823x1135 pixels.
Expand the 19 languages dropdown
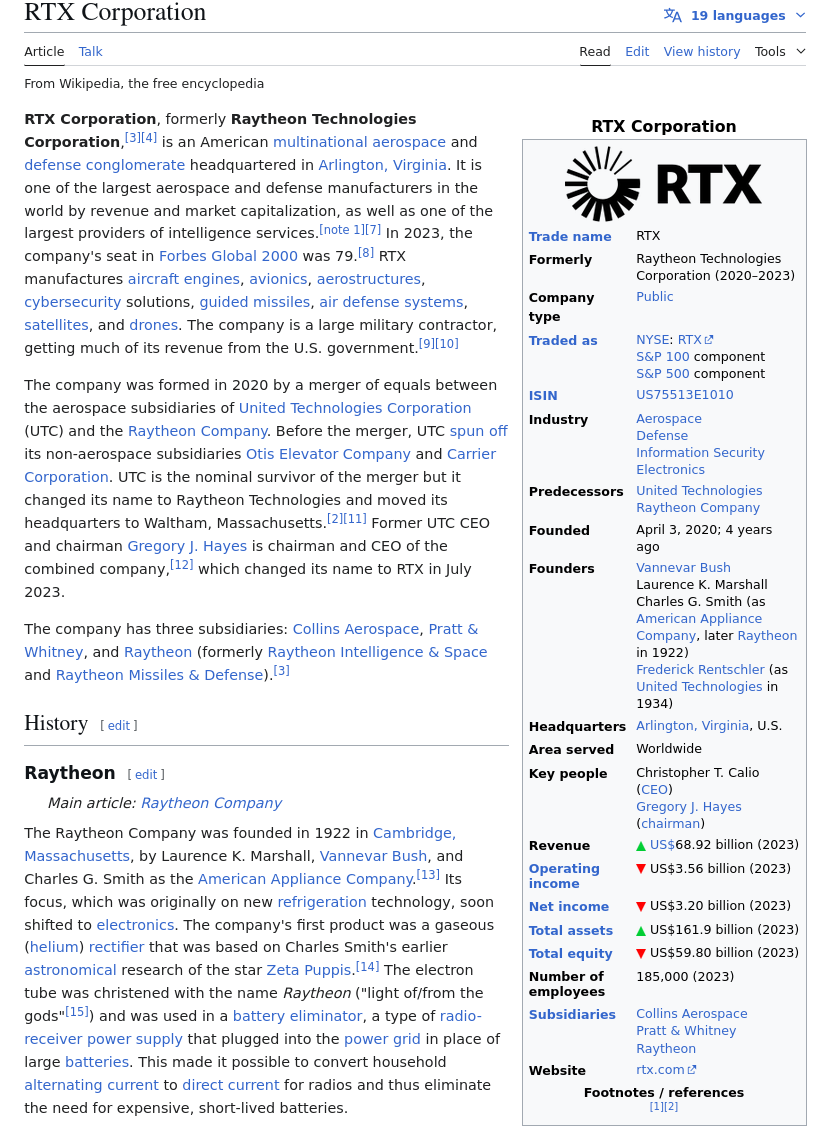point(748,15)
